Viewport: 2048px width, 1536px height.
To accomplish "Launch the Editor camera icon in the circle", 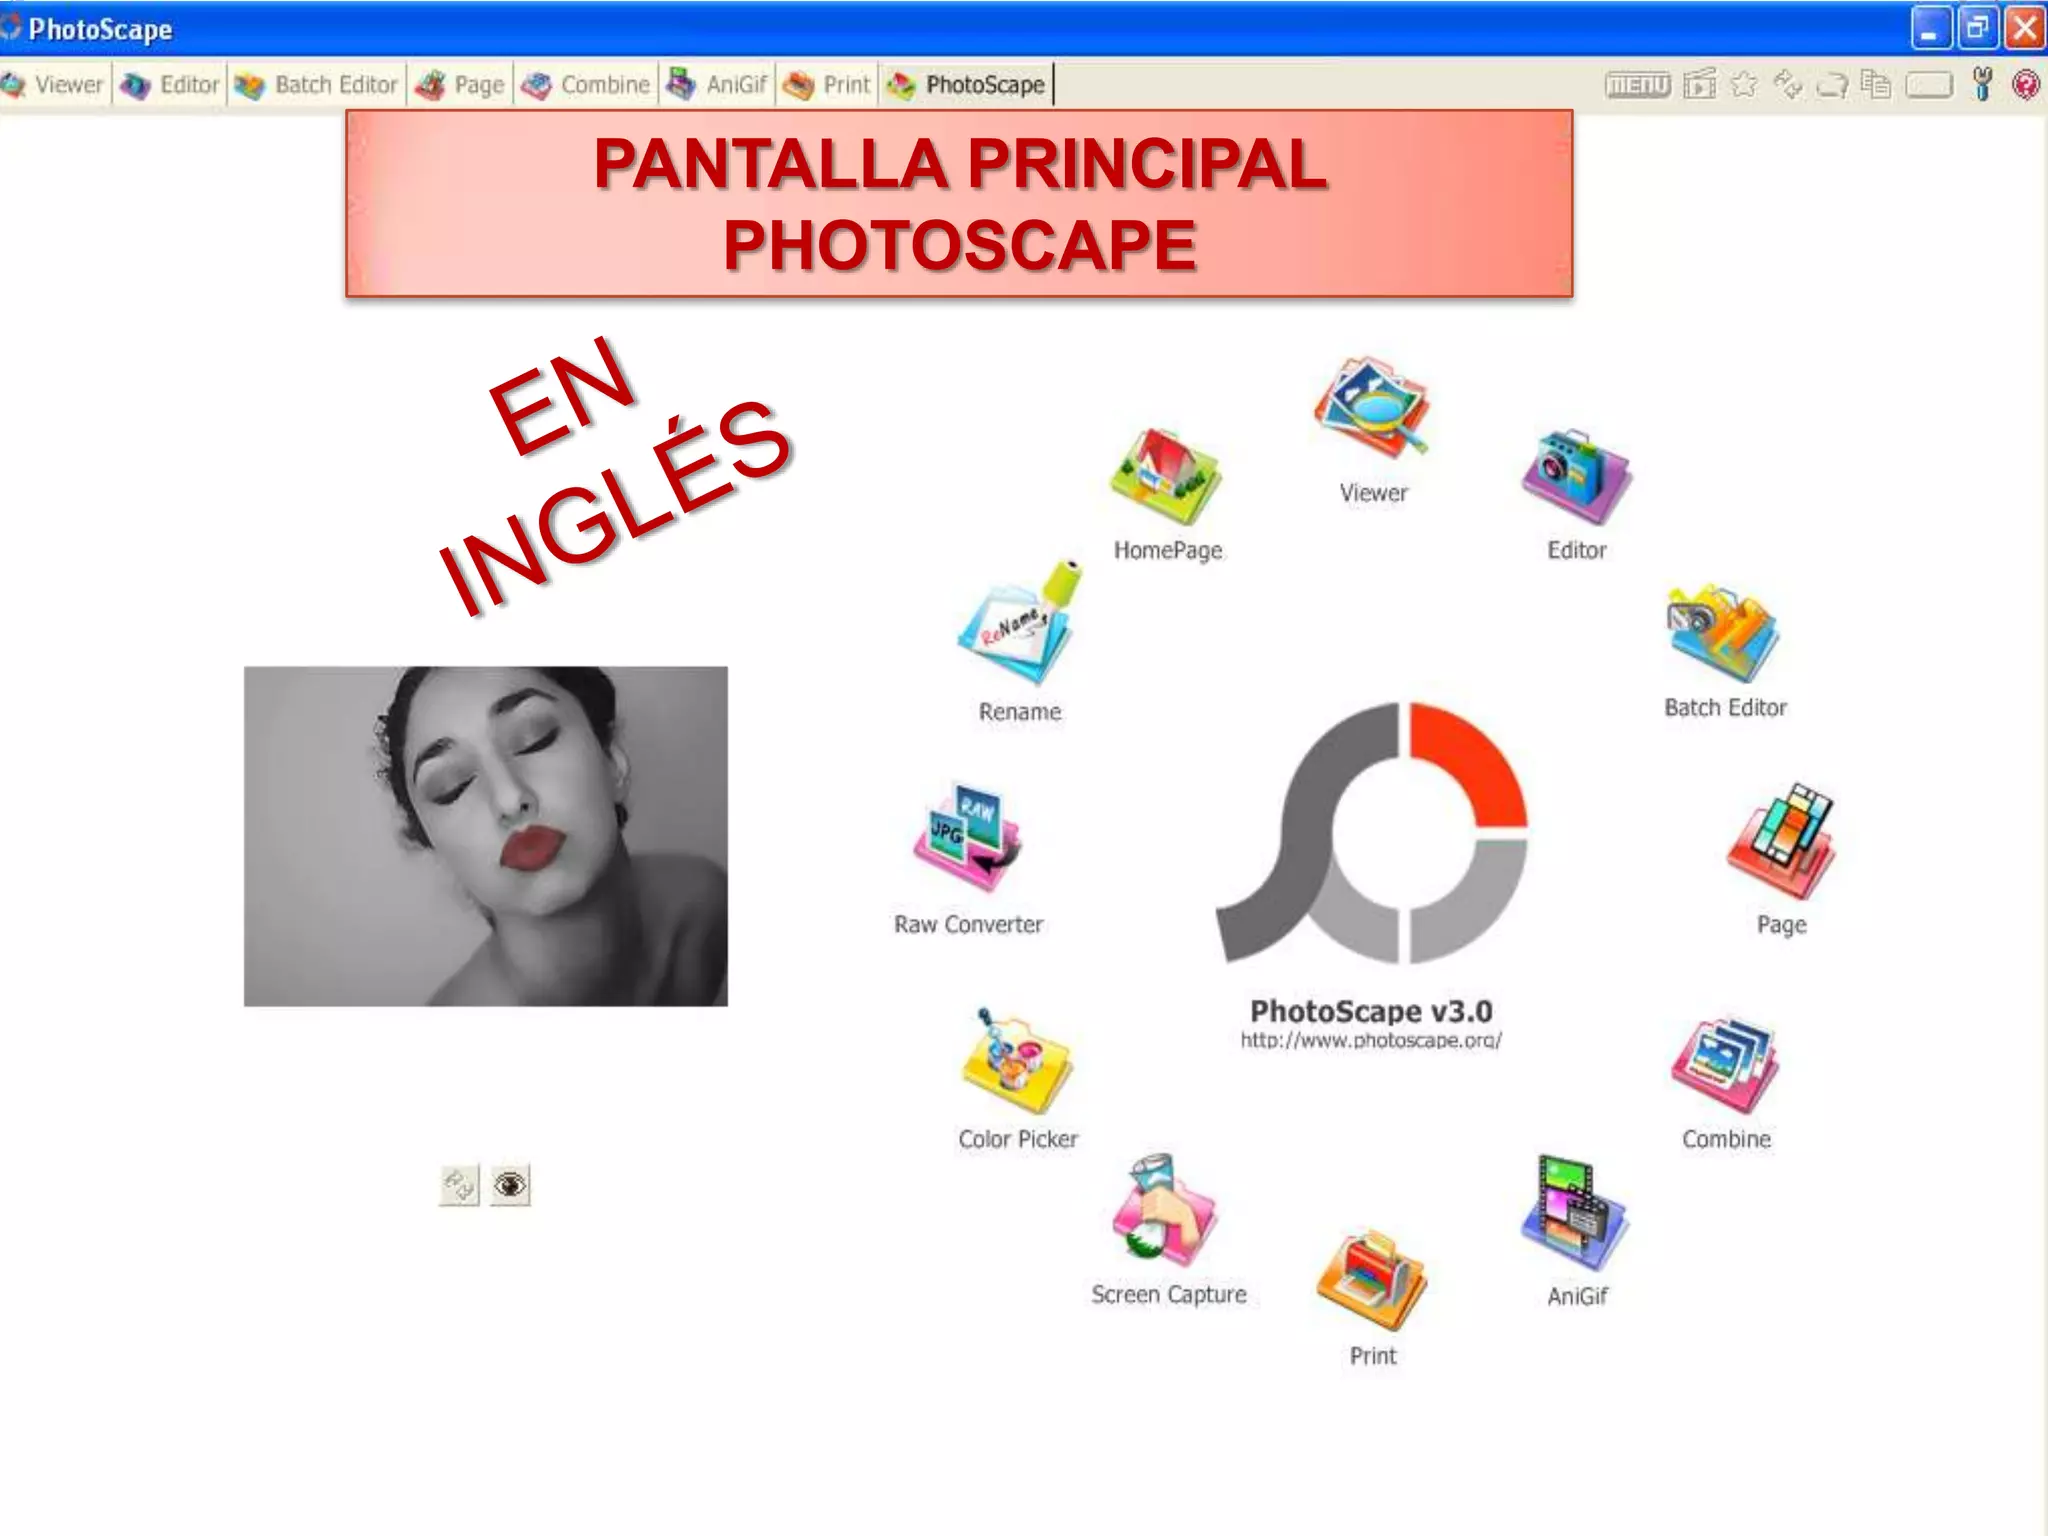I will pyautogui.click(x=1576, y=477).
